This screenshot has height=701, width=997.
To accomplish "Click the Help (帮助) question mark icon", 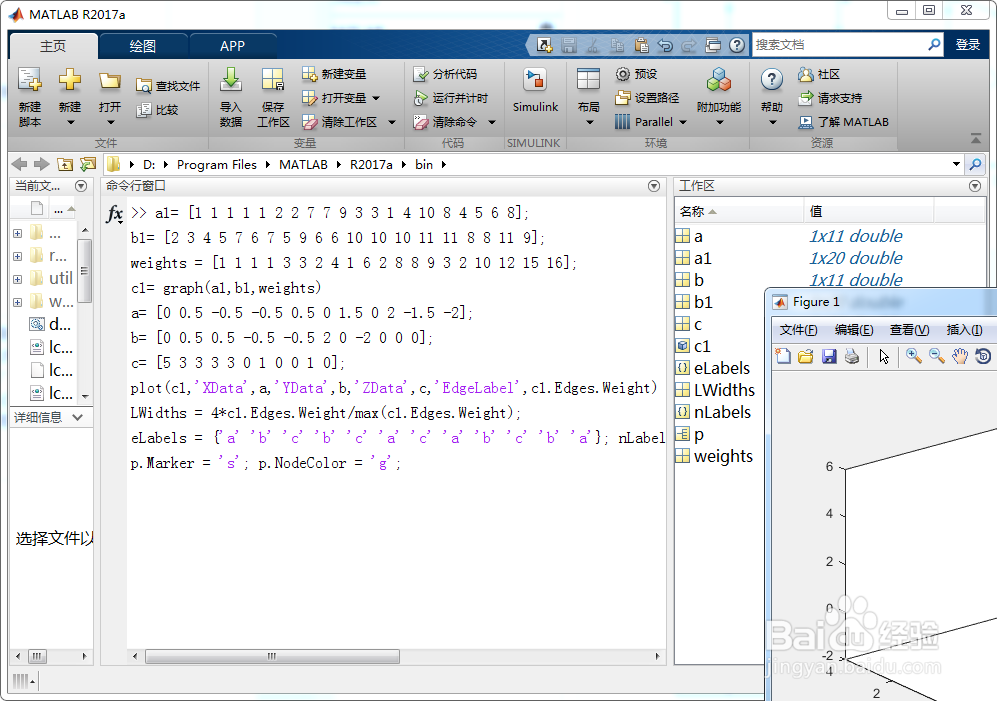I will point(771,80).
